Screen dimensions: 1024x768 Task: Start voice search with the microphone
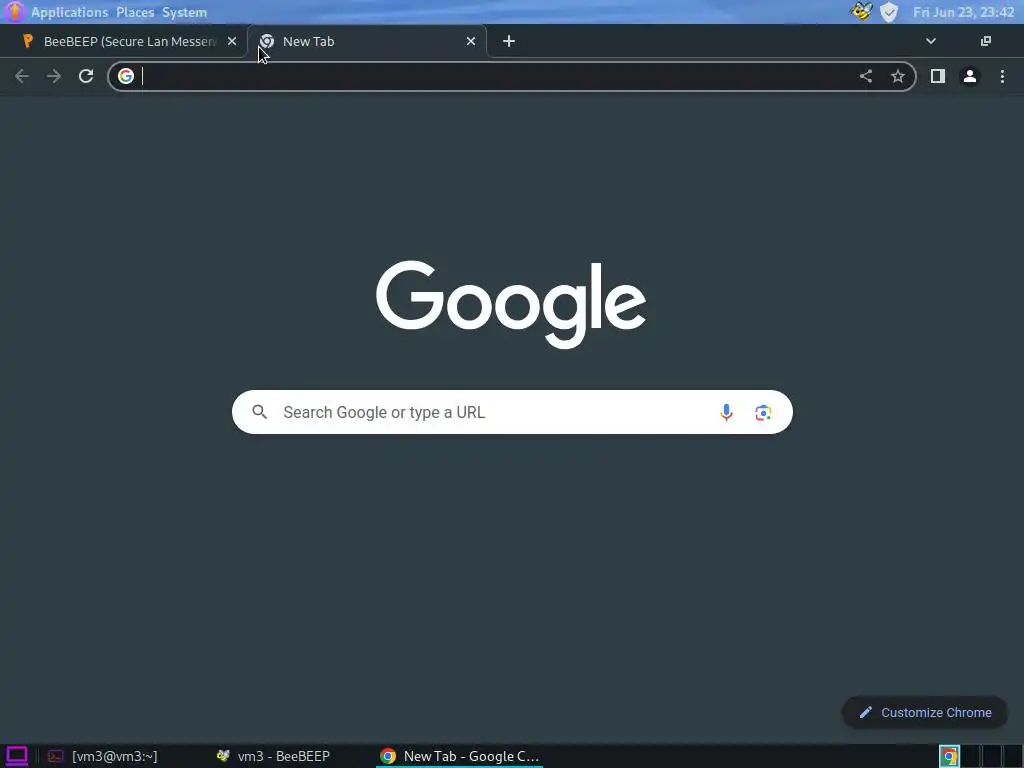(726, 412)
